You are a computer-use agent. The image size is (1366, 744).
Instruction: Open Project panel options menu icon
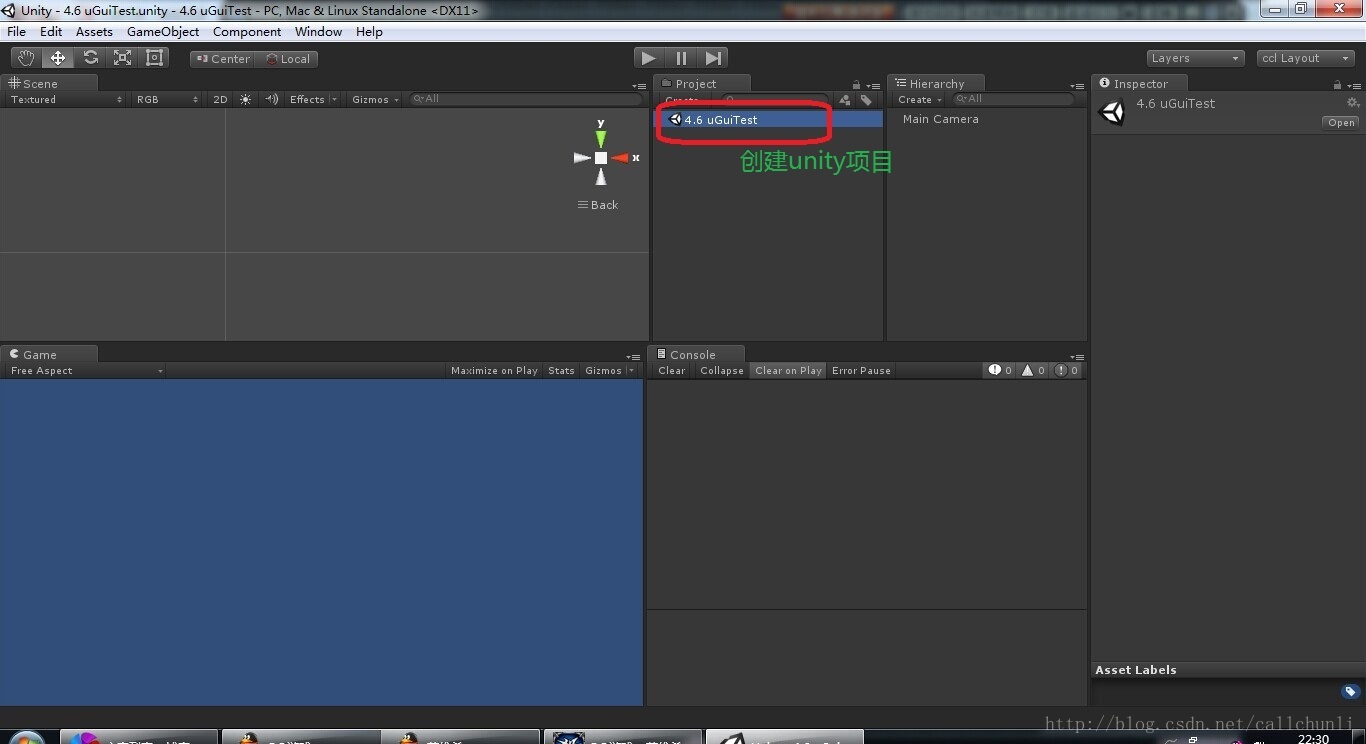873,86
